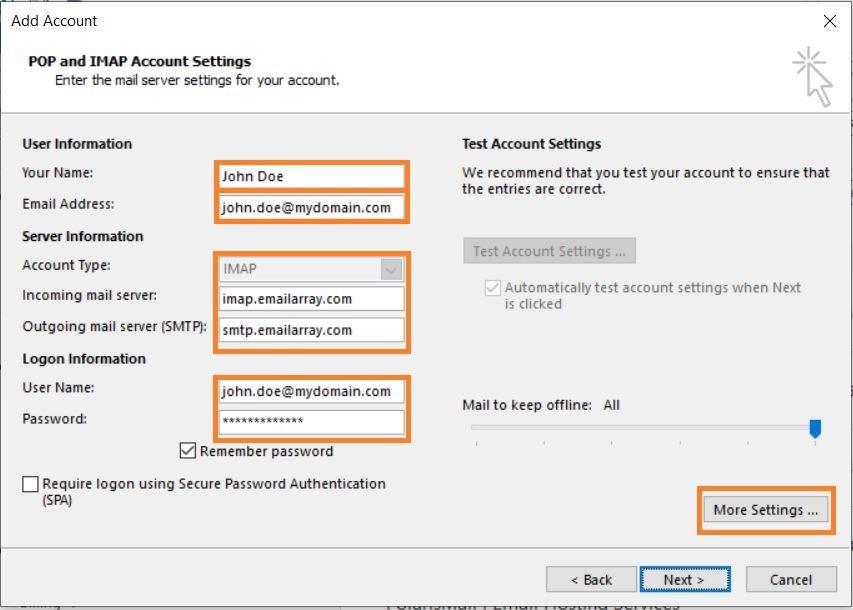Screen dimensions: 853x610
Task: Toggle automatically test account settings when Next clicked
Action: coord(490,287)
